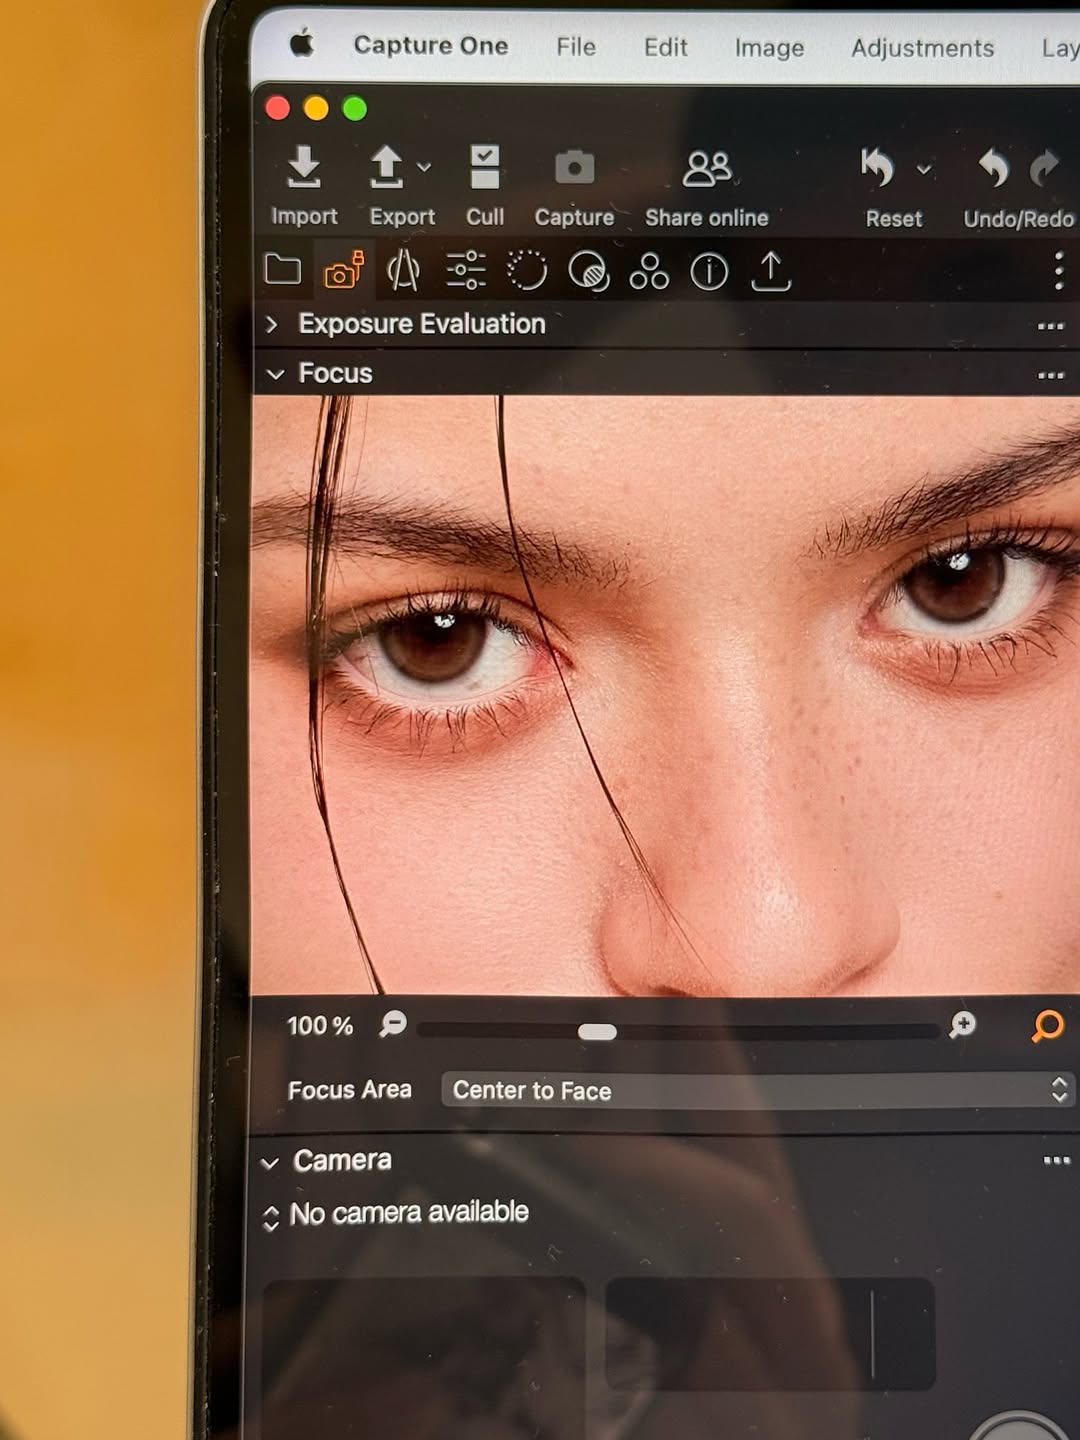
Task: Open the Focus Area dropdown
Action: [x=757, y=1090]
